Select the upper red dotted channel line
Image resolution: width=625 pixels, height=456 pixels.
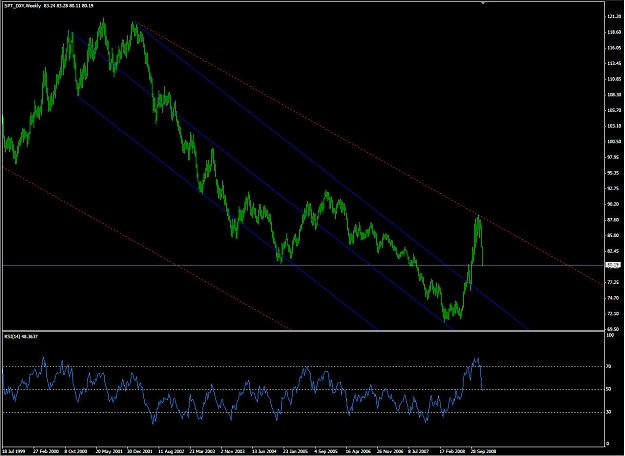369,153
